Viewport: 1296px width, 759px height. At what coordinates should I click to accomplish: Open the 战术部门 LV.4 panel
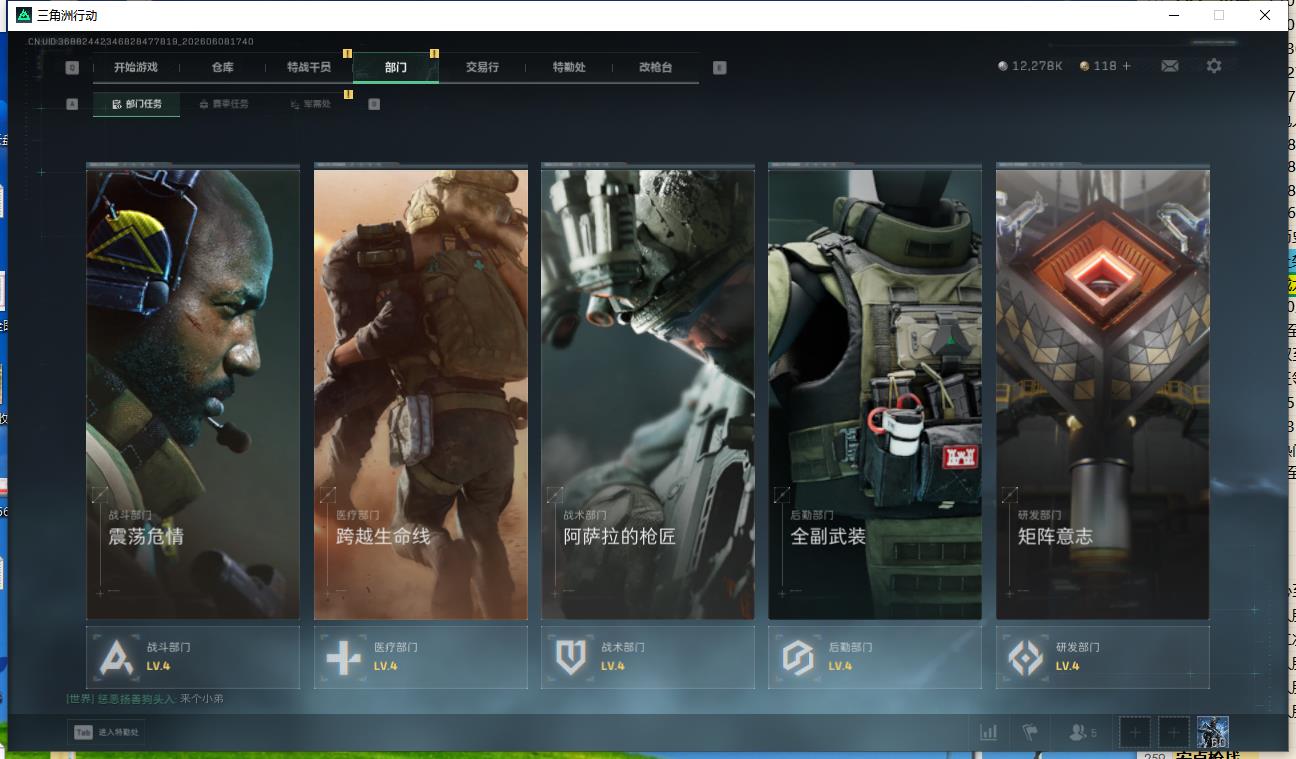tap(648, 657)
